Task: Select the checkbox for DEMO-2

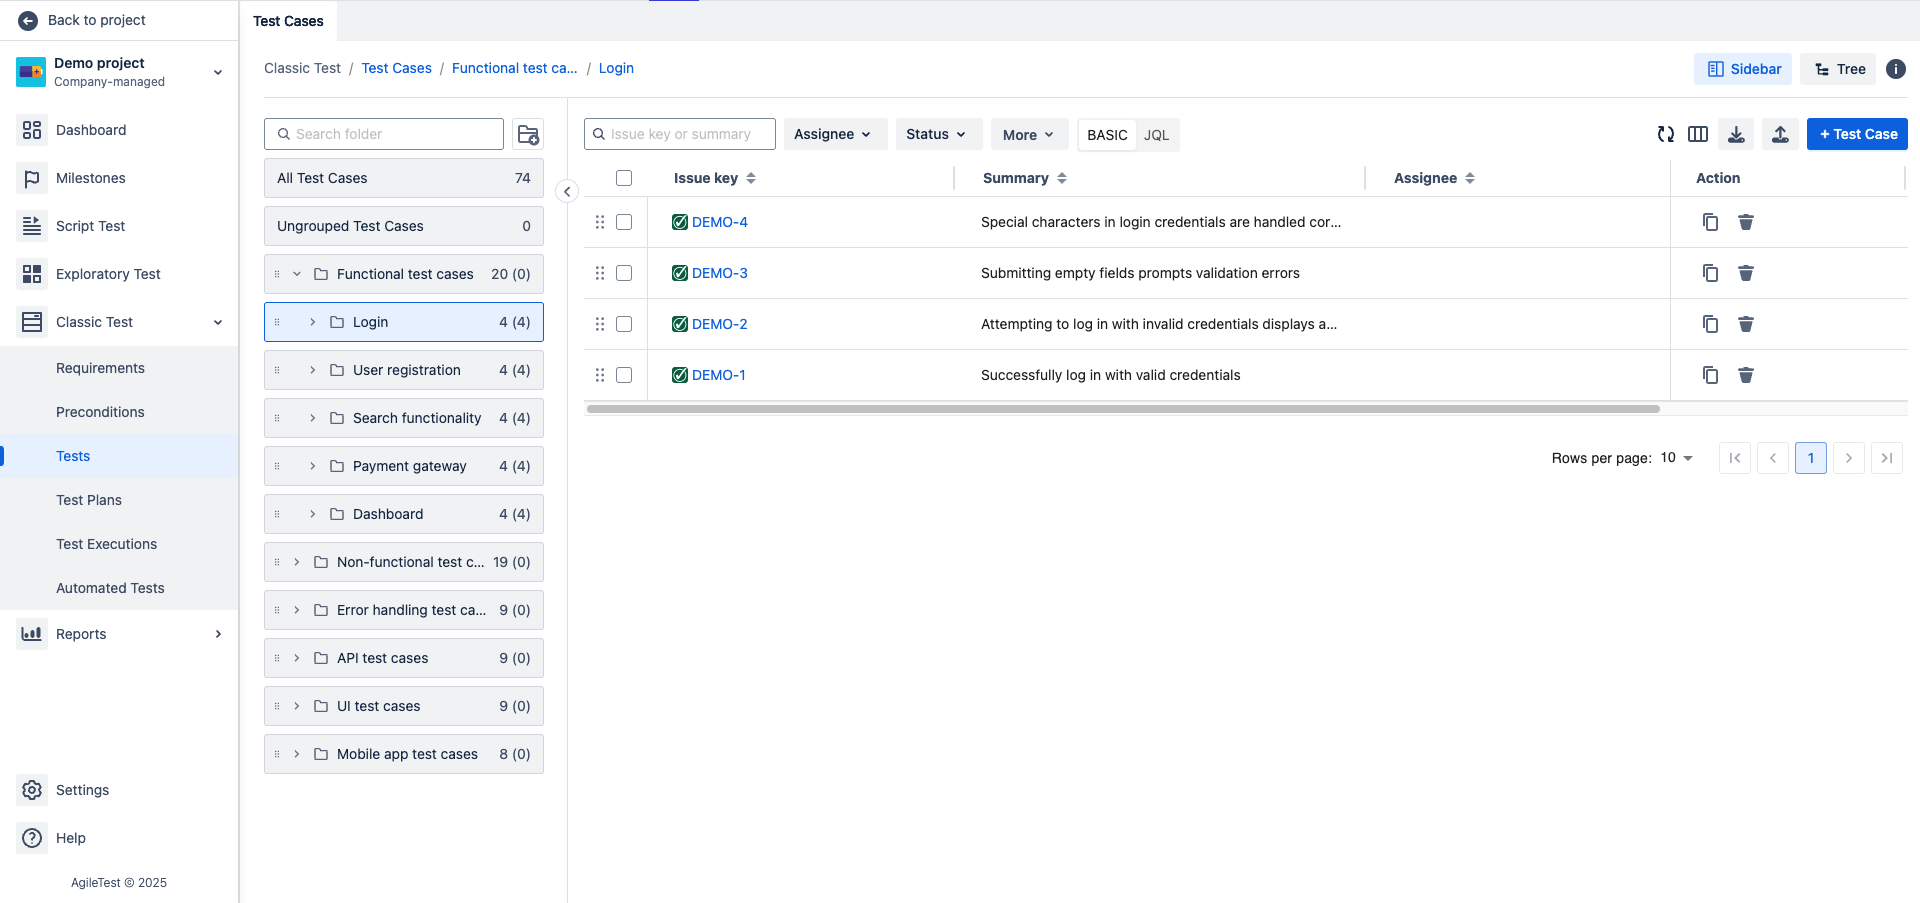Action: click(x=624, y=324)
